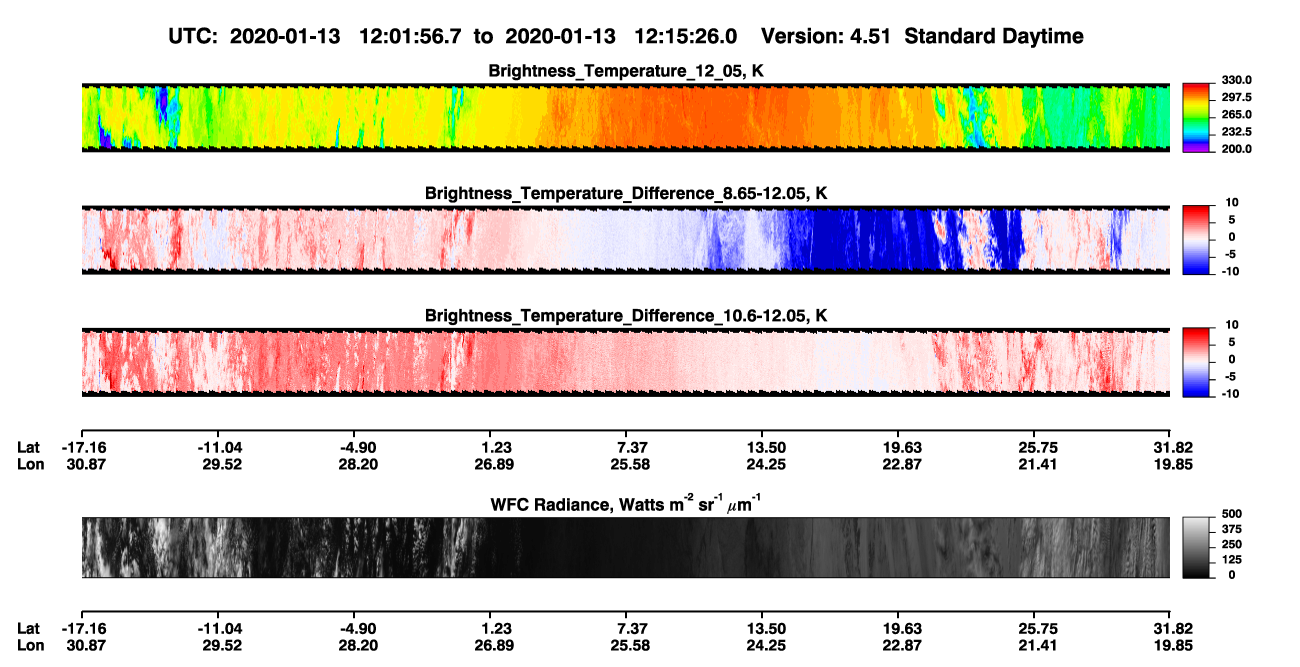The height and width of the screenshot is (667, 1300).
Task: Click the grayscale colorbar of WFC Radiance
Action: (1195, 547)
